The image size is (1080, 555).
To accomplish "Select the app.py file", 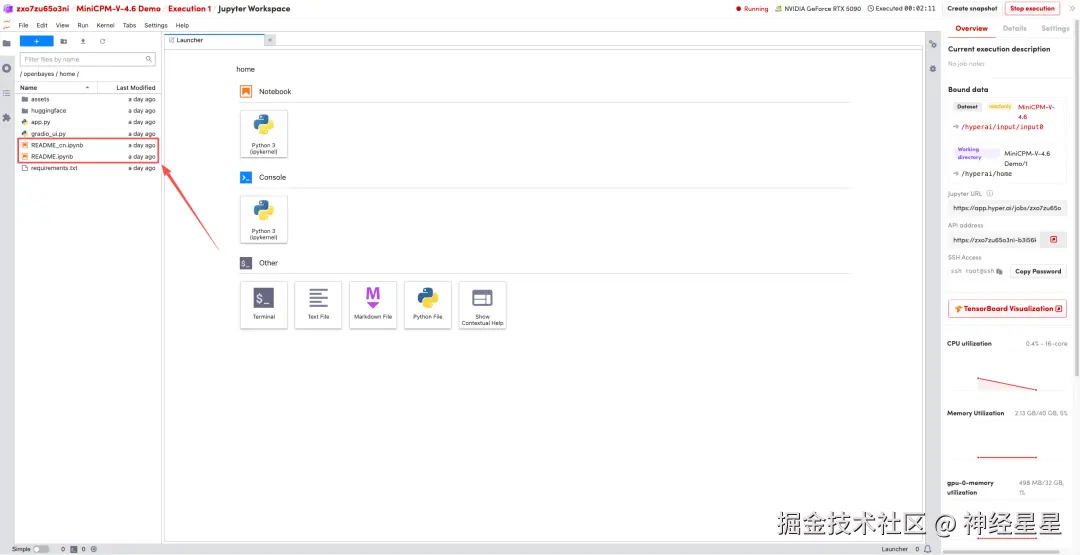I will 88,122.
